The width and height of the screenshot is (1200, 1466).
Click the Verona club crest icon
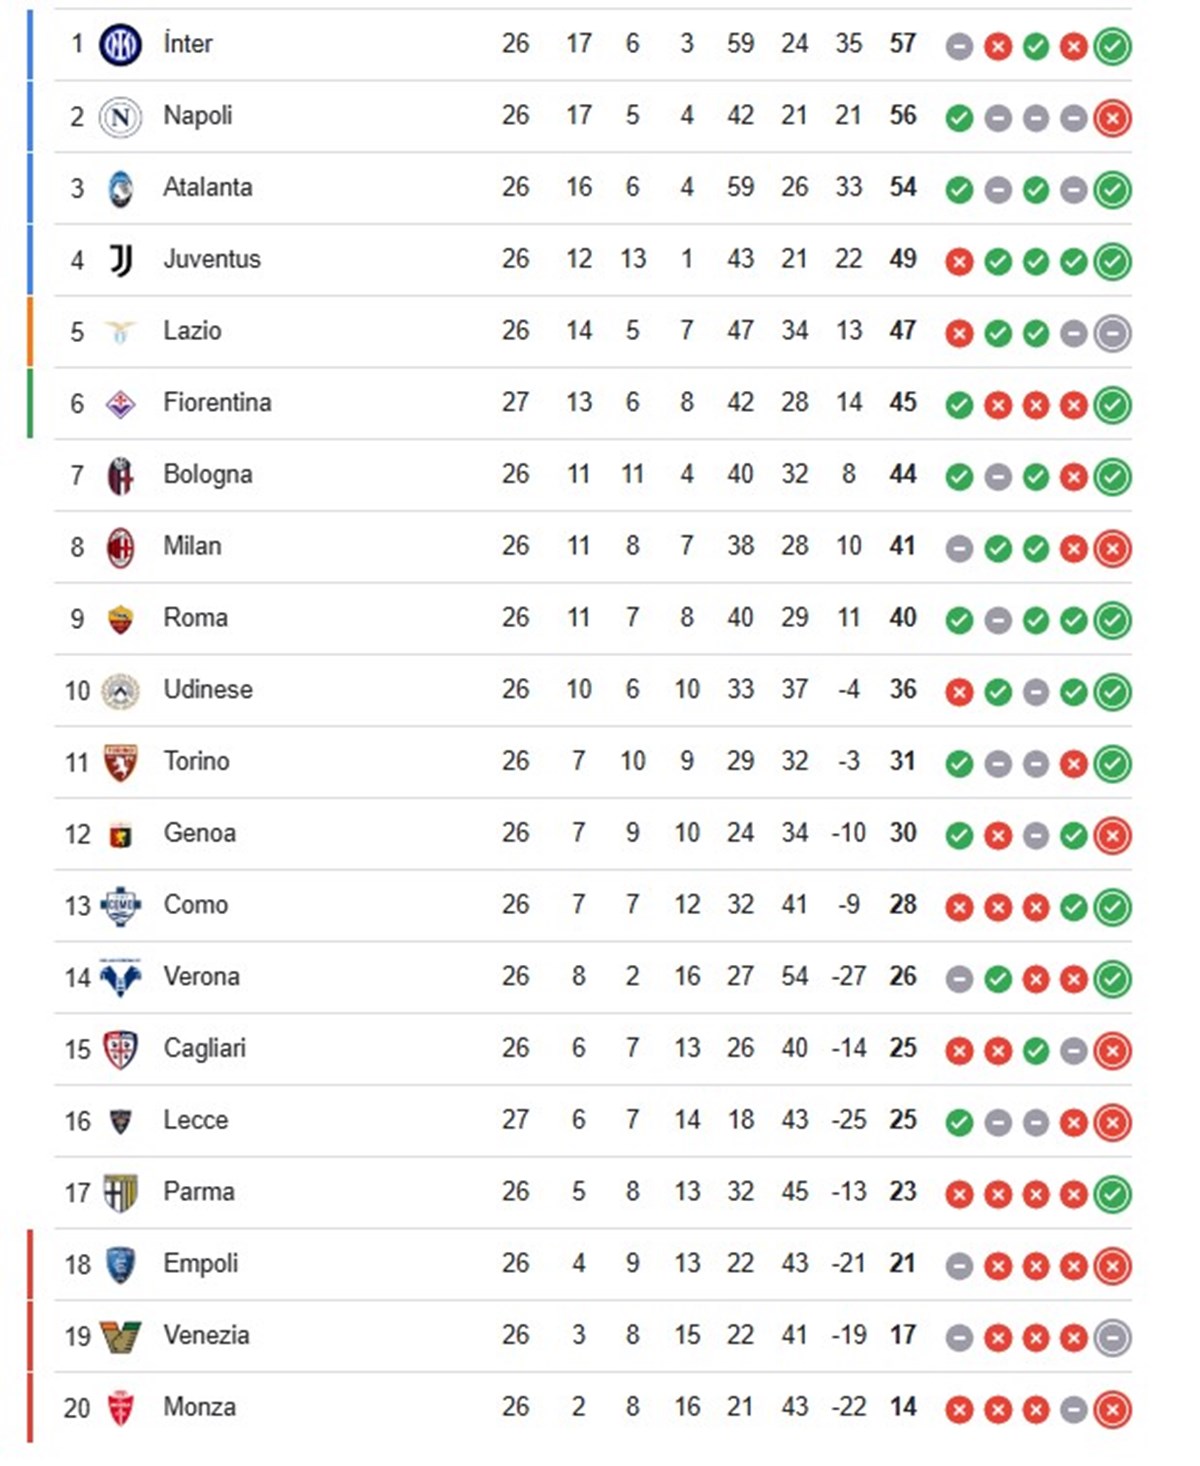(120, 977)
